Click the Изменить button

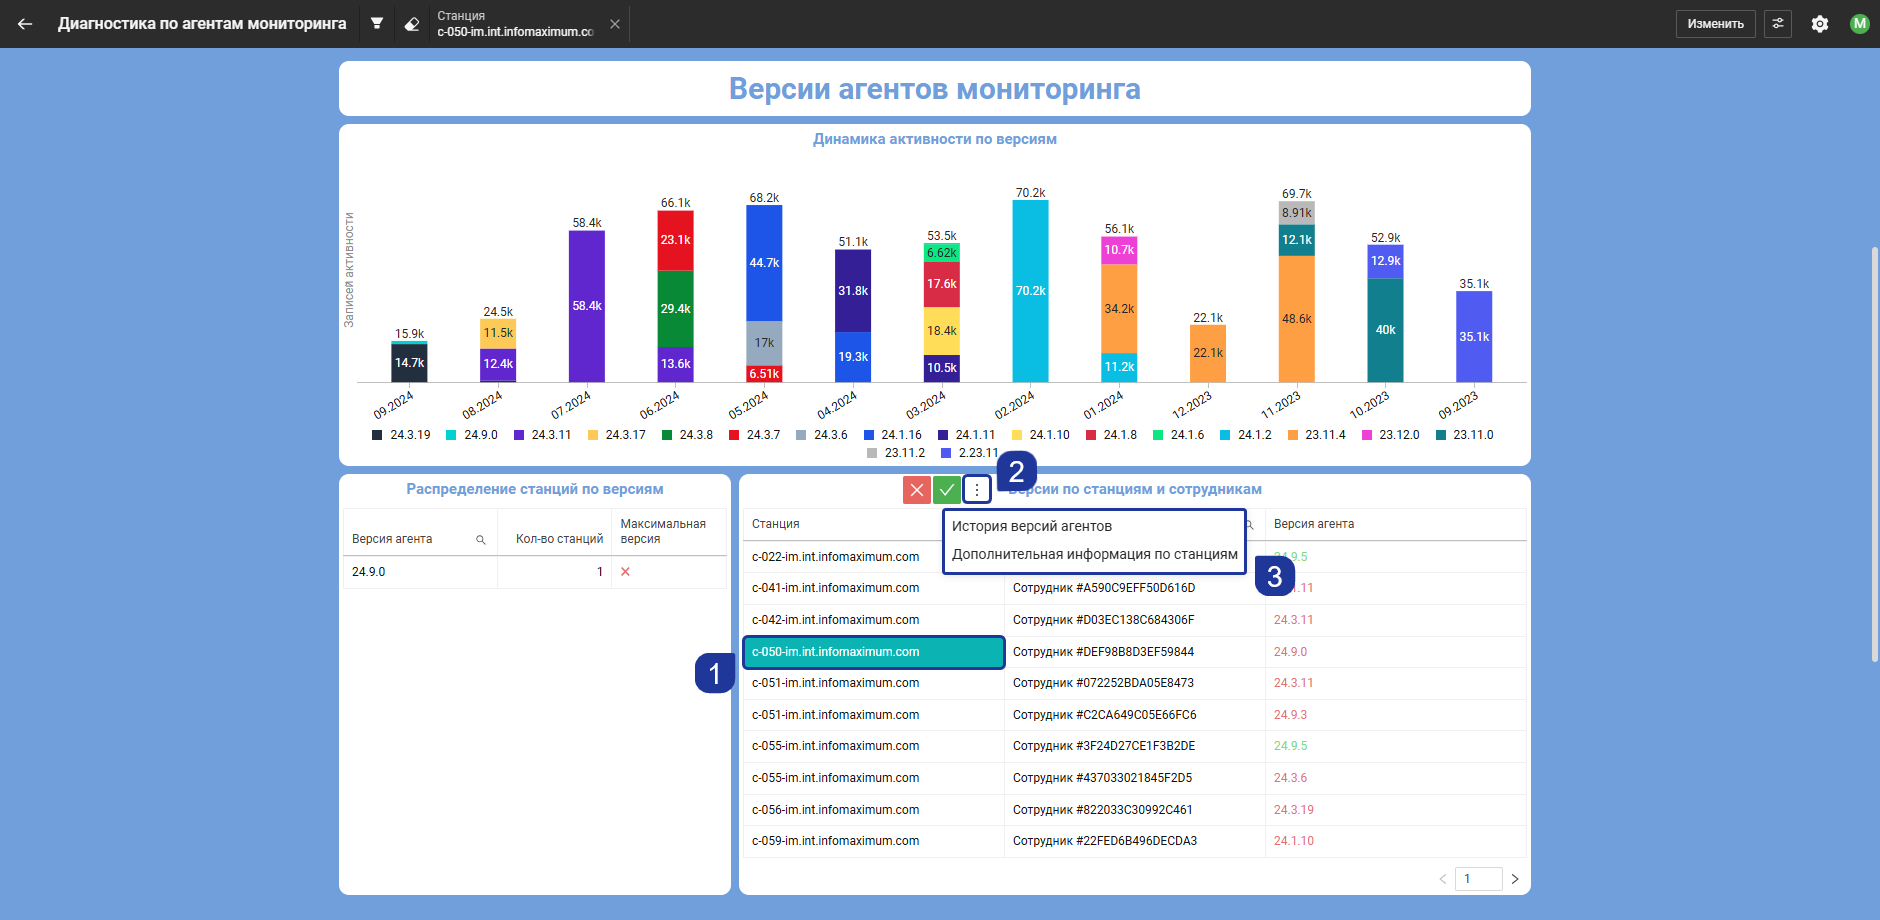coord(1715,24)
